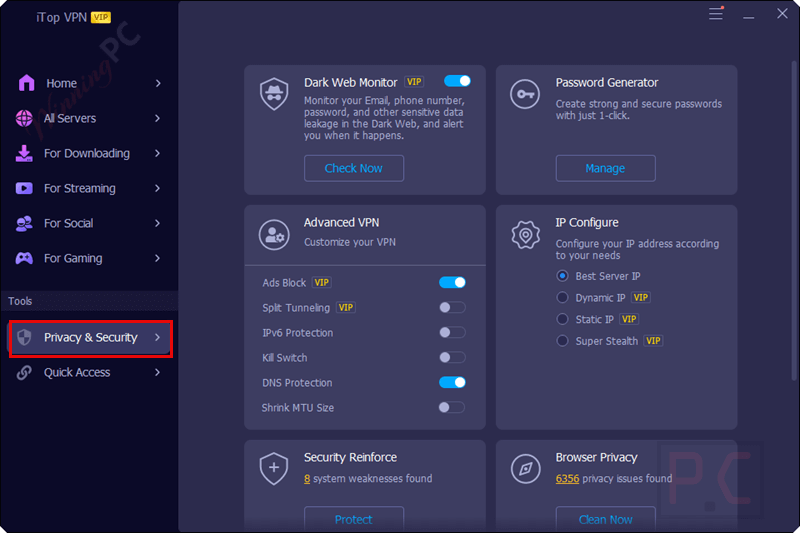Screen dimensions: 800x533
Task: Click the Browser Privacy compass icon
Action: pos(526,468)
